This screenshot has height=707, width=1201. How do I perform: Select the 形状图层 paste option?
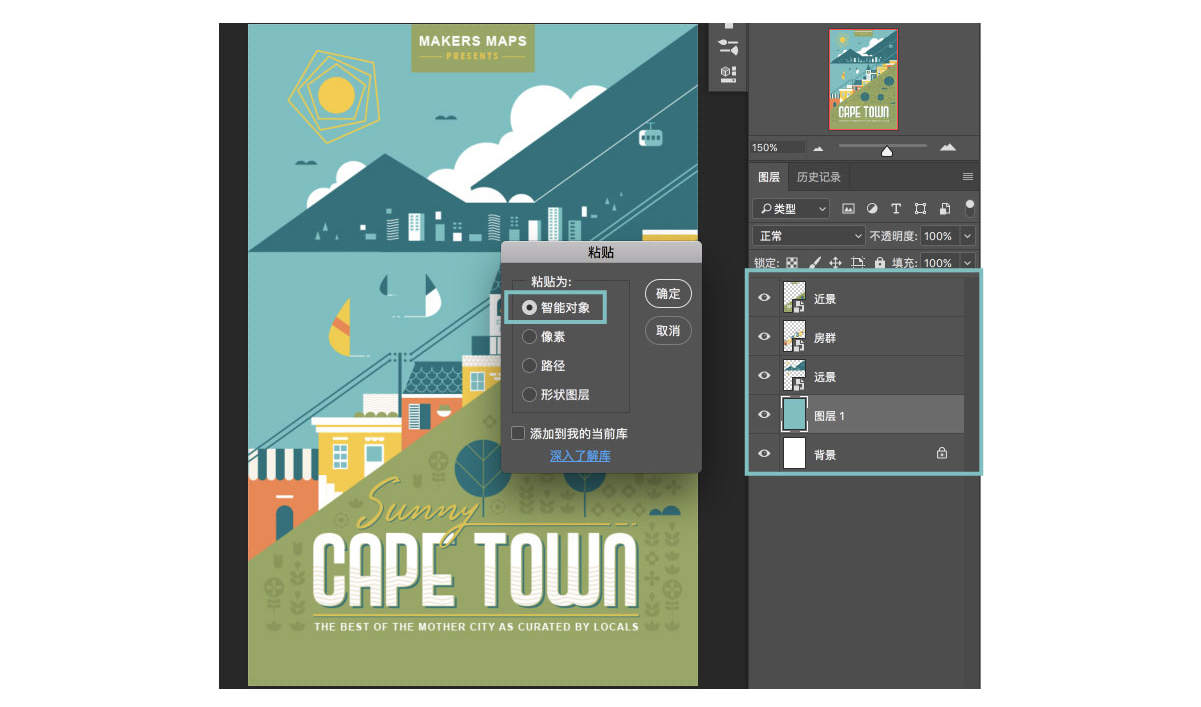point(530,395)
